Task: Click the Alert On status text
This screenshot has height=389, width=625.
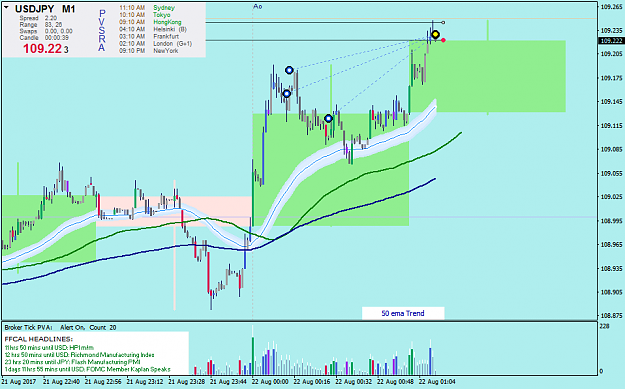Action: [x=73, y=328]
